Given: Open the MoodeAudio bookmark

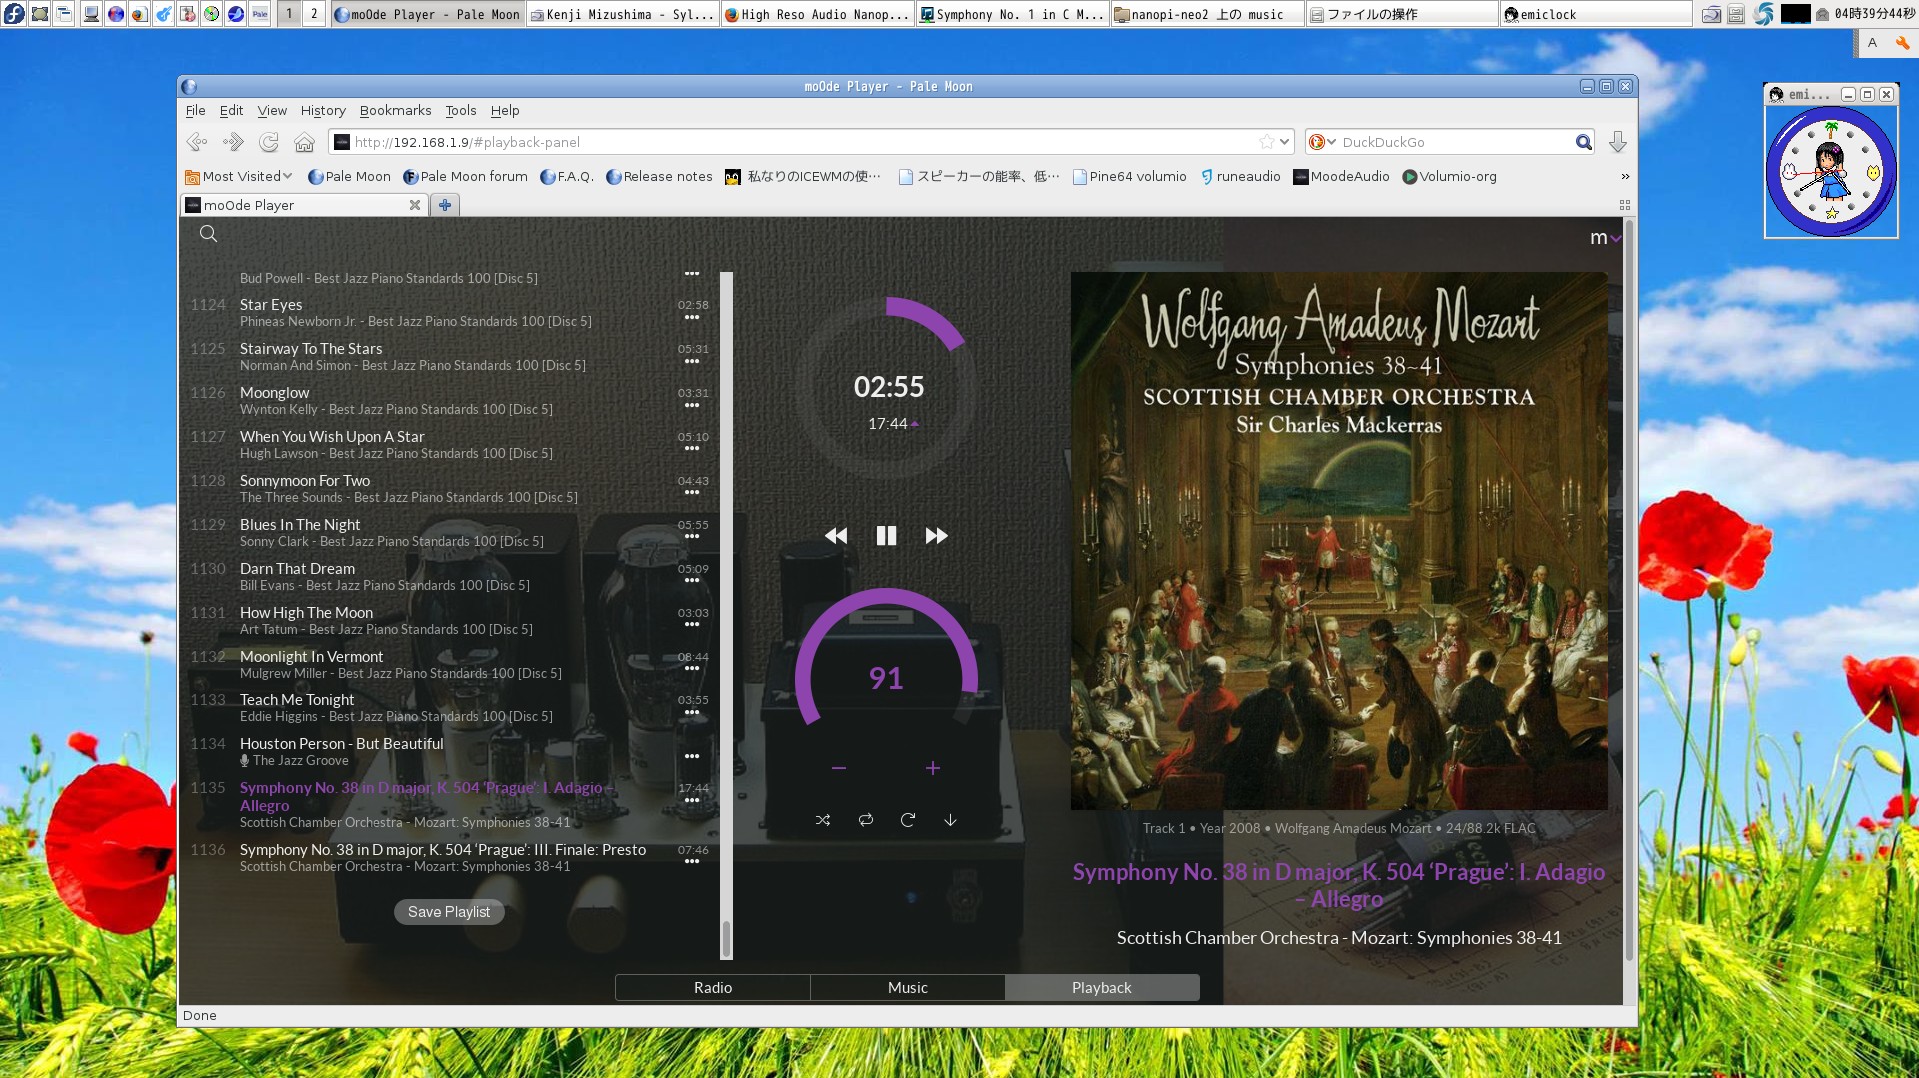Looking at the screenshot, I should [1347, 176].
